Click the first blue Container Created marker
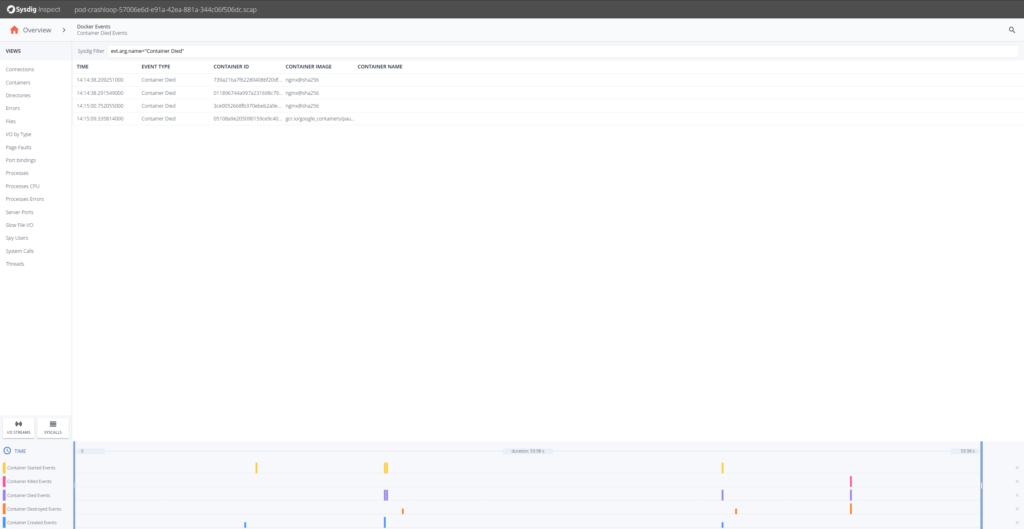Screen dimensions: 1024x529 (x=245, y=524)
